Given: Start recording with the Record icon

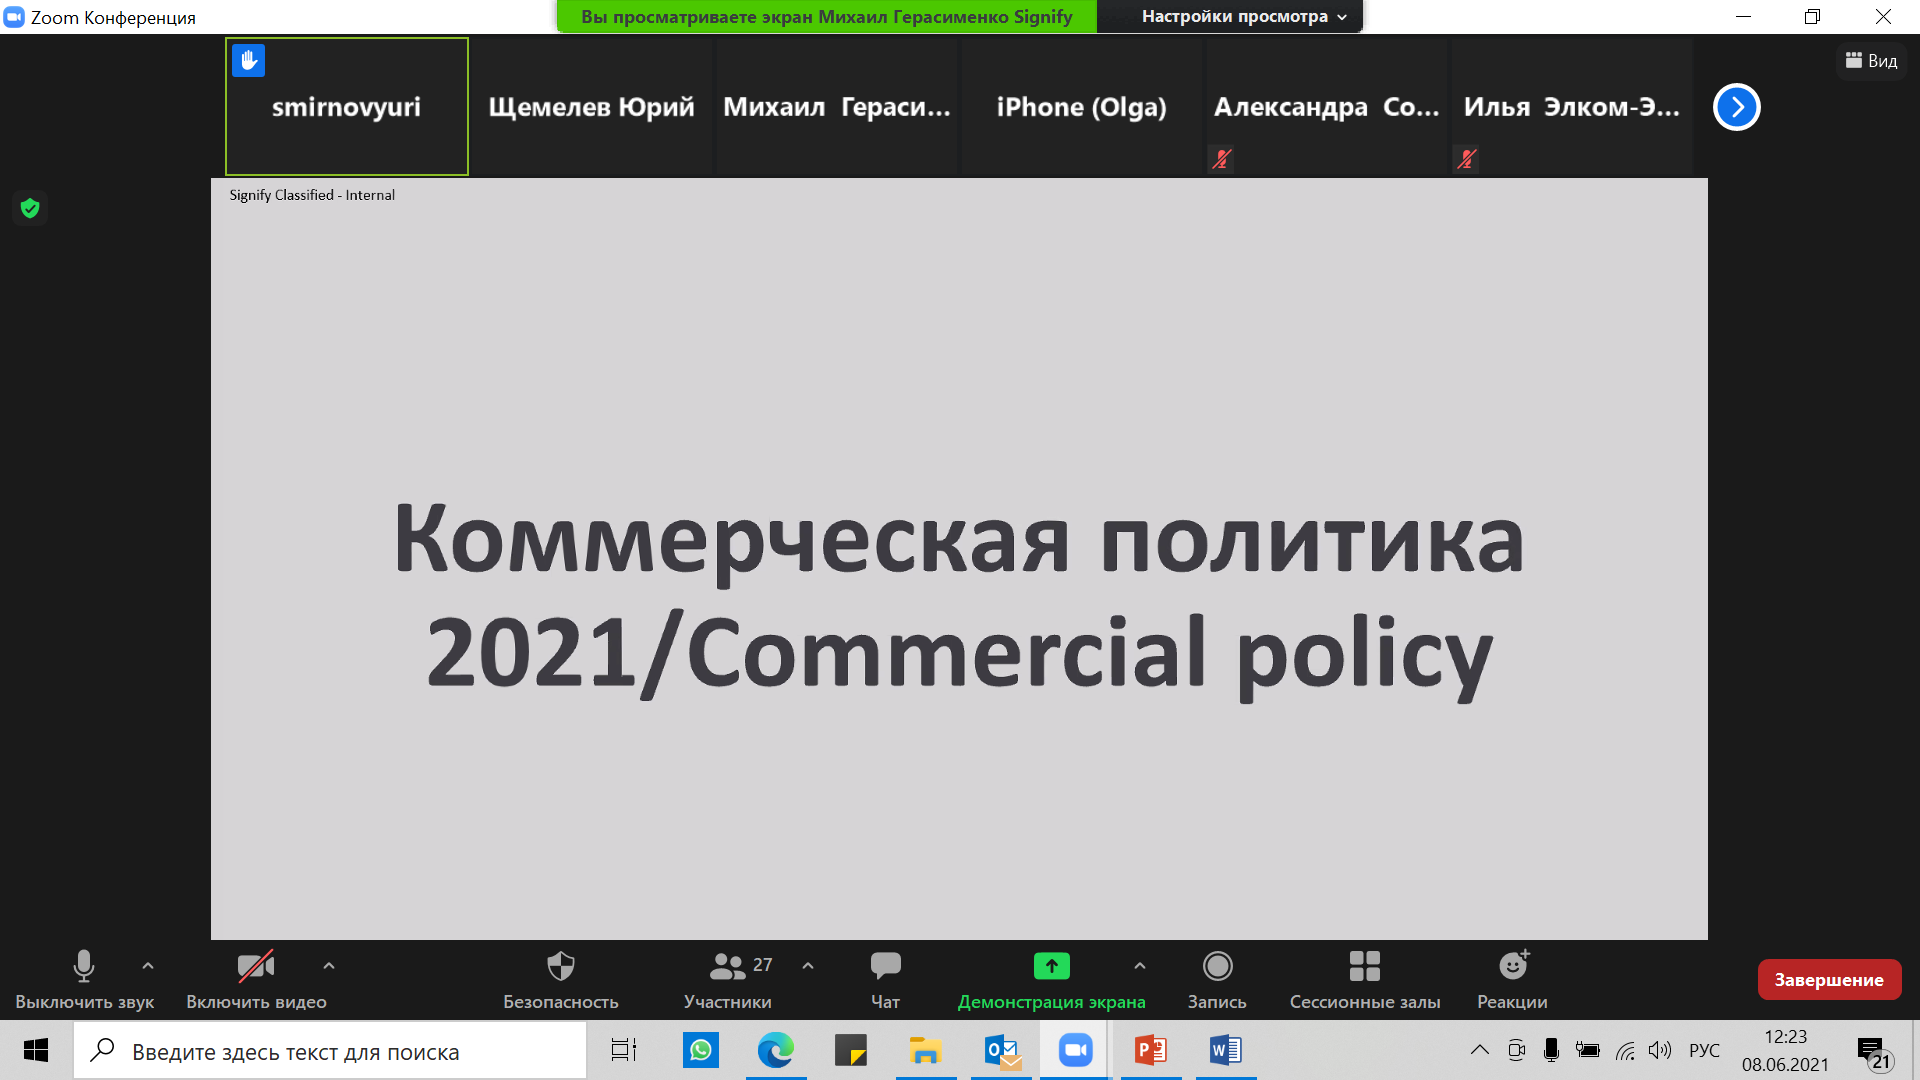Looking at the screenshot, I should 1217,967.
